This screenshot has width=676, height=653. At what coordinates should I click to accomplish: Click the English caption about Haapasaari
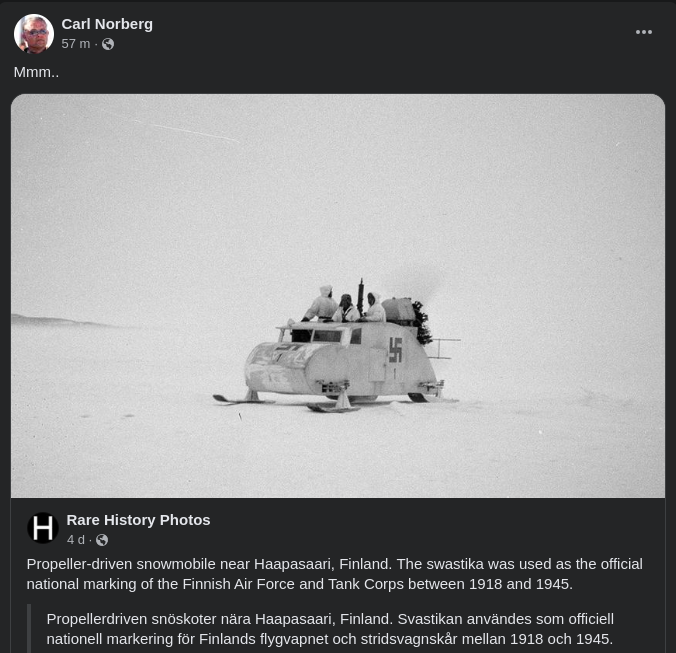[x=335, y=574]
